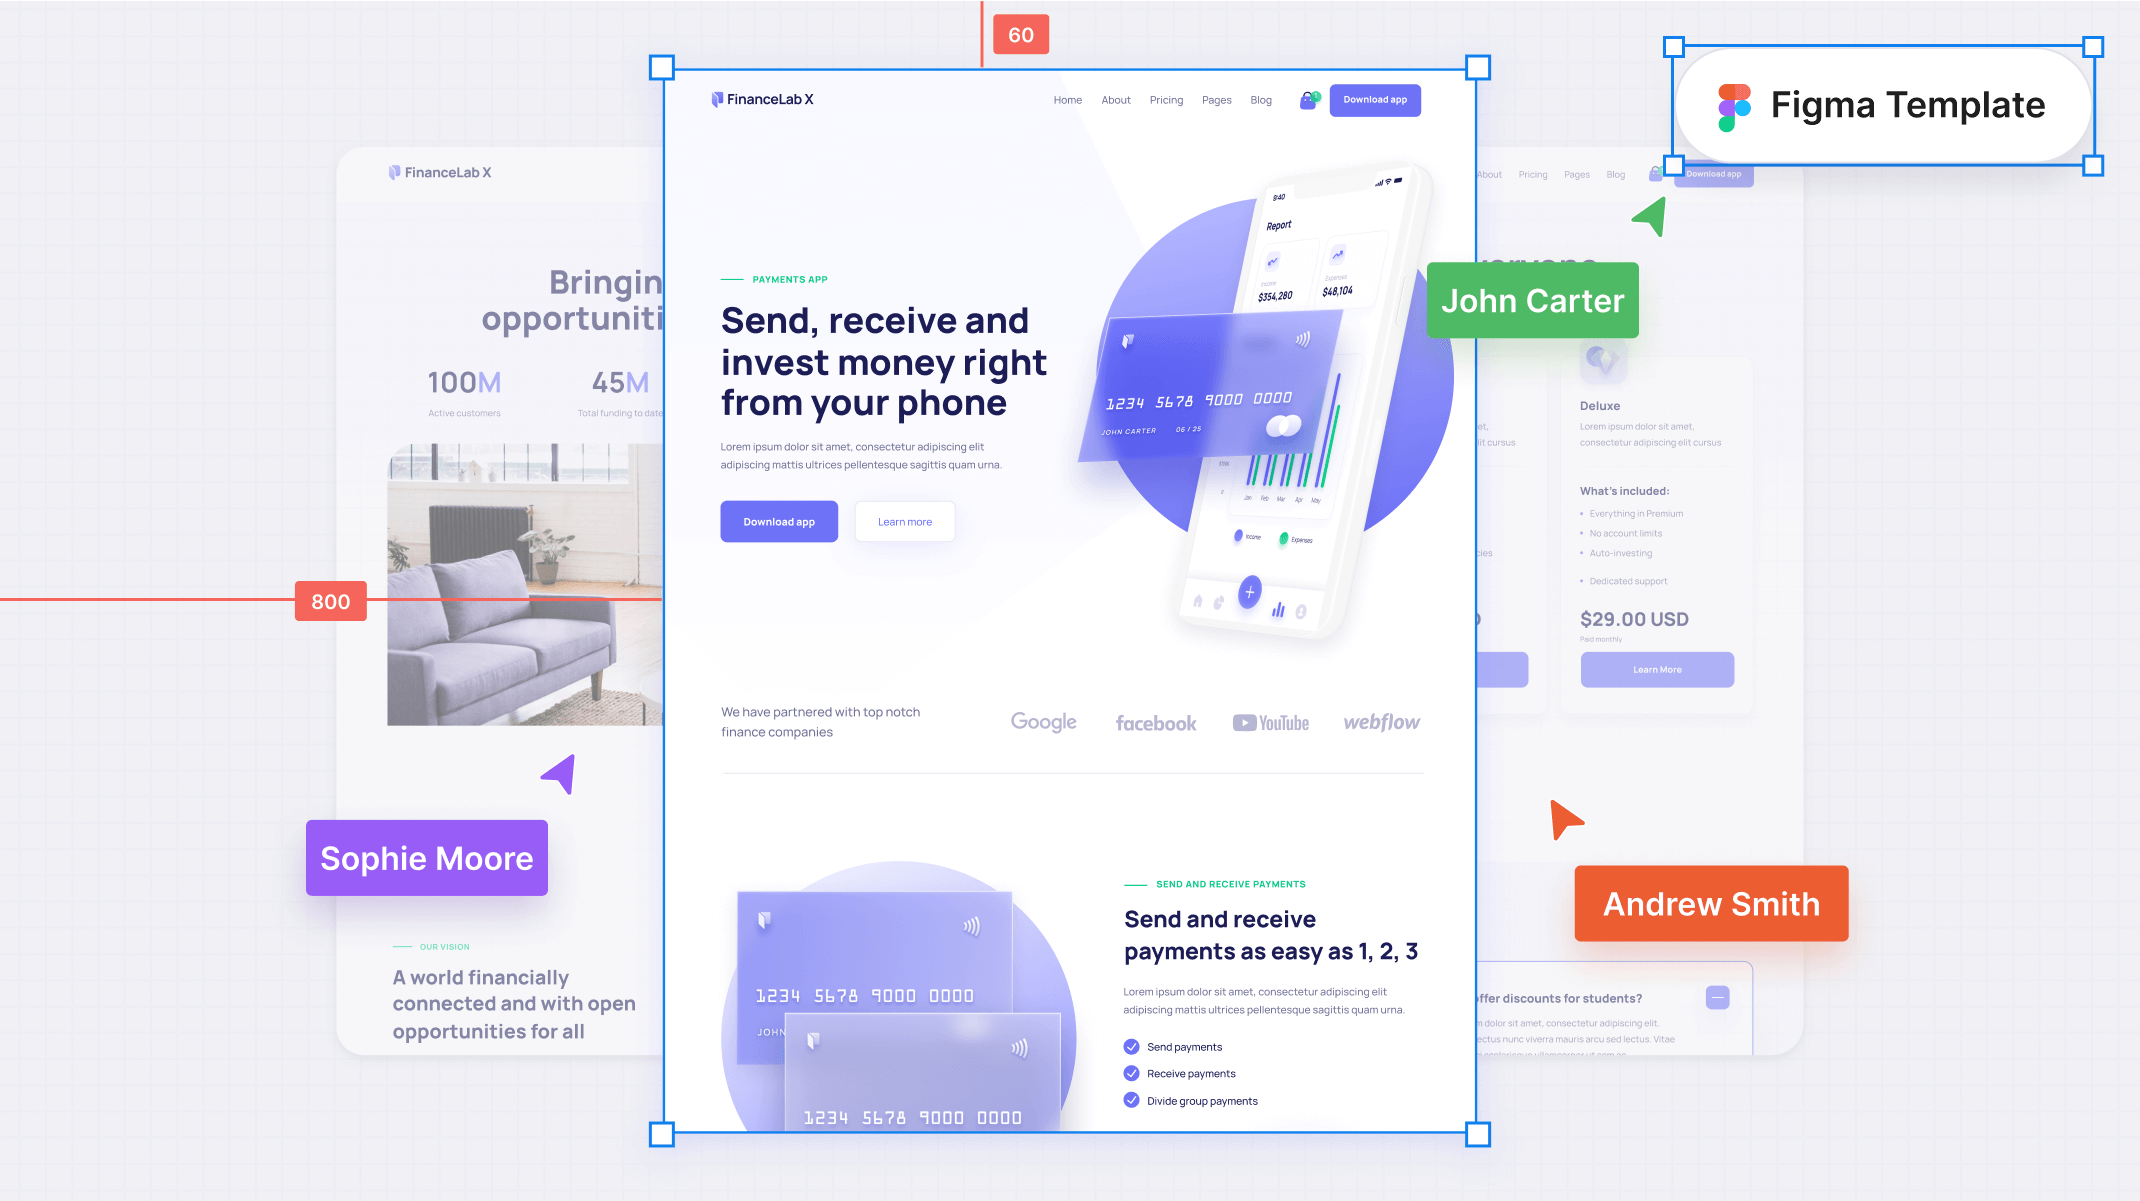Toggle Receive payments checkbox in feature list

[x=1132, y=1075]
